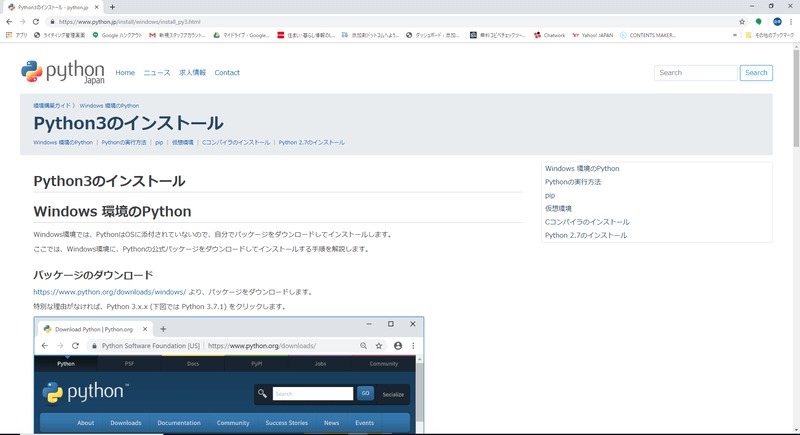Screen dimensions: 800x435
Task: Click the Python Japan logo
Action: (x=63, y=72)
